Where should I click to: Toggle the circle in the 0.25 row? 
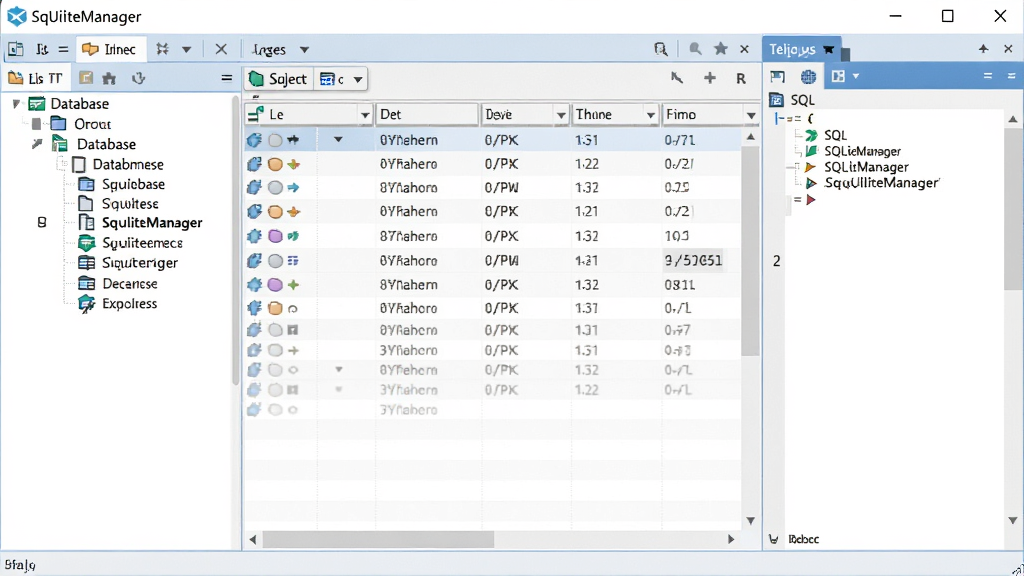tap(276, 188)
